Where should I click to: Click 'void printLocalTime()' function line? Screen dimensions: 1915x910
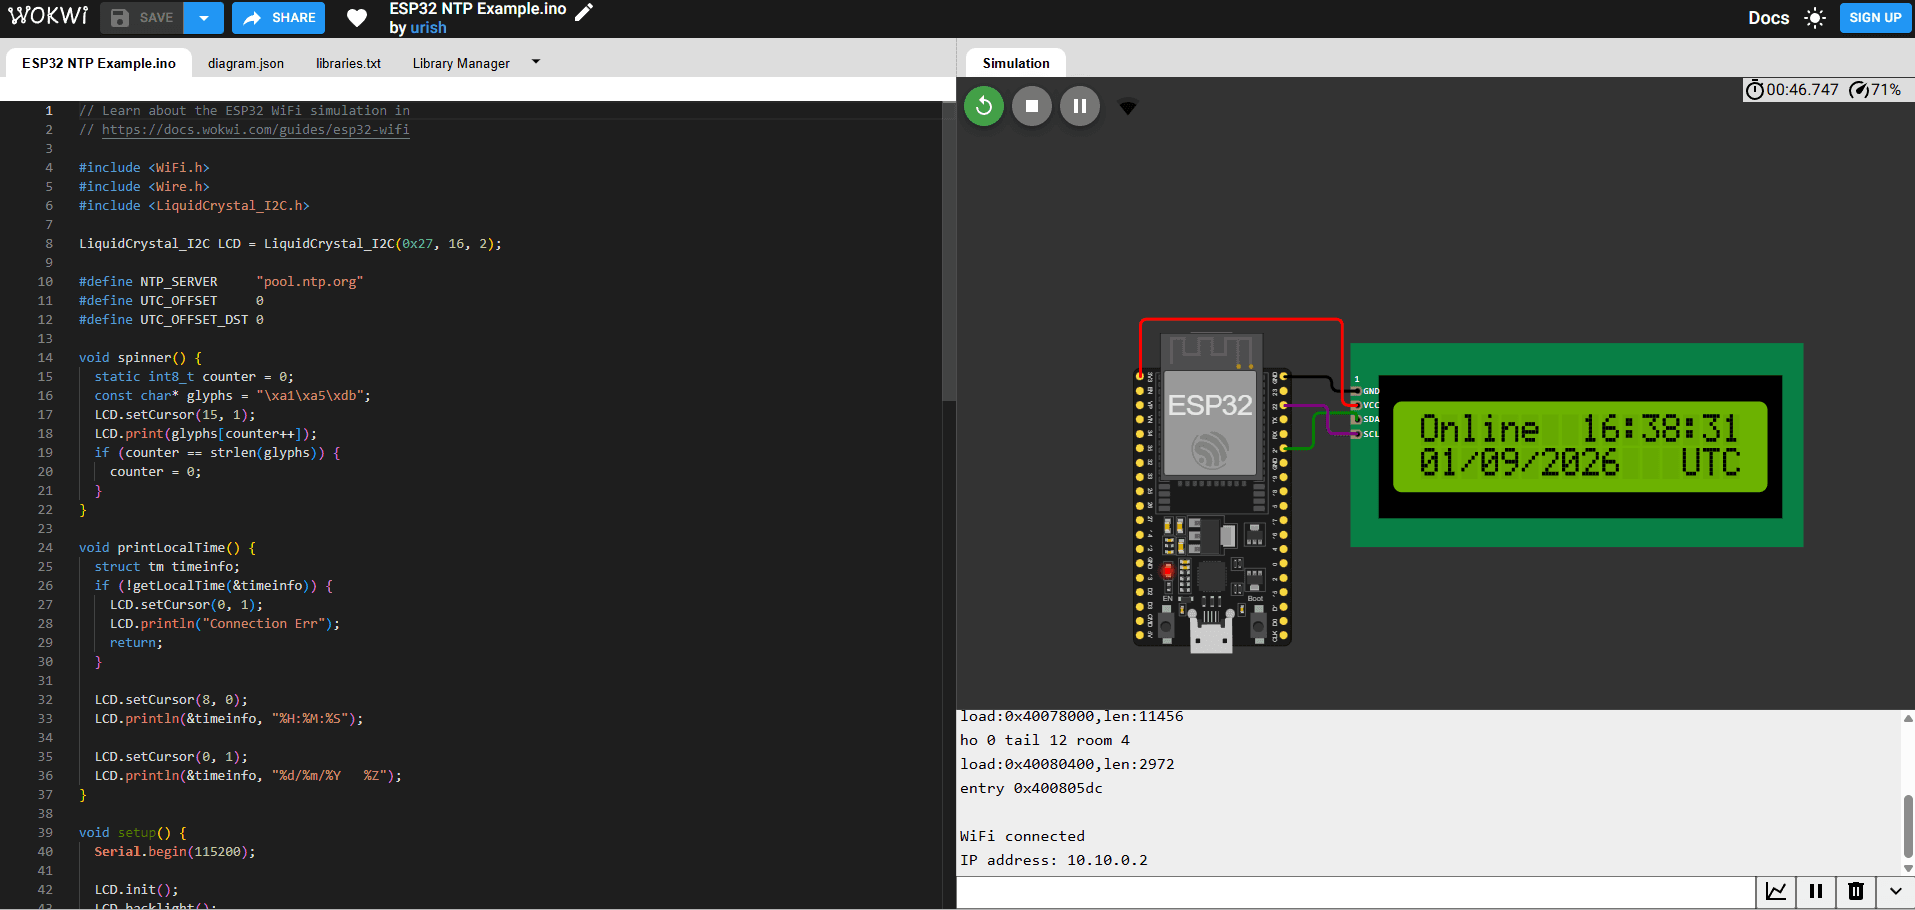click(167, 548)
